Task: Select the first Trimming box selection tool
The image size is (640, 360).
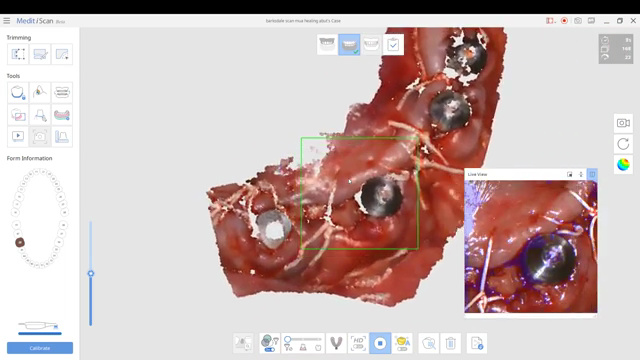Action: pos(18,54)
